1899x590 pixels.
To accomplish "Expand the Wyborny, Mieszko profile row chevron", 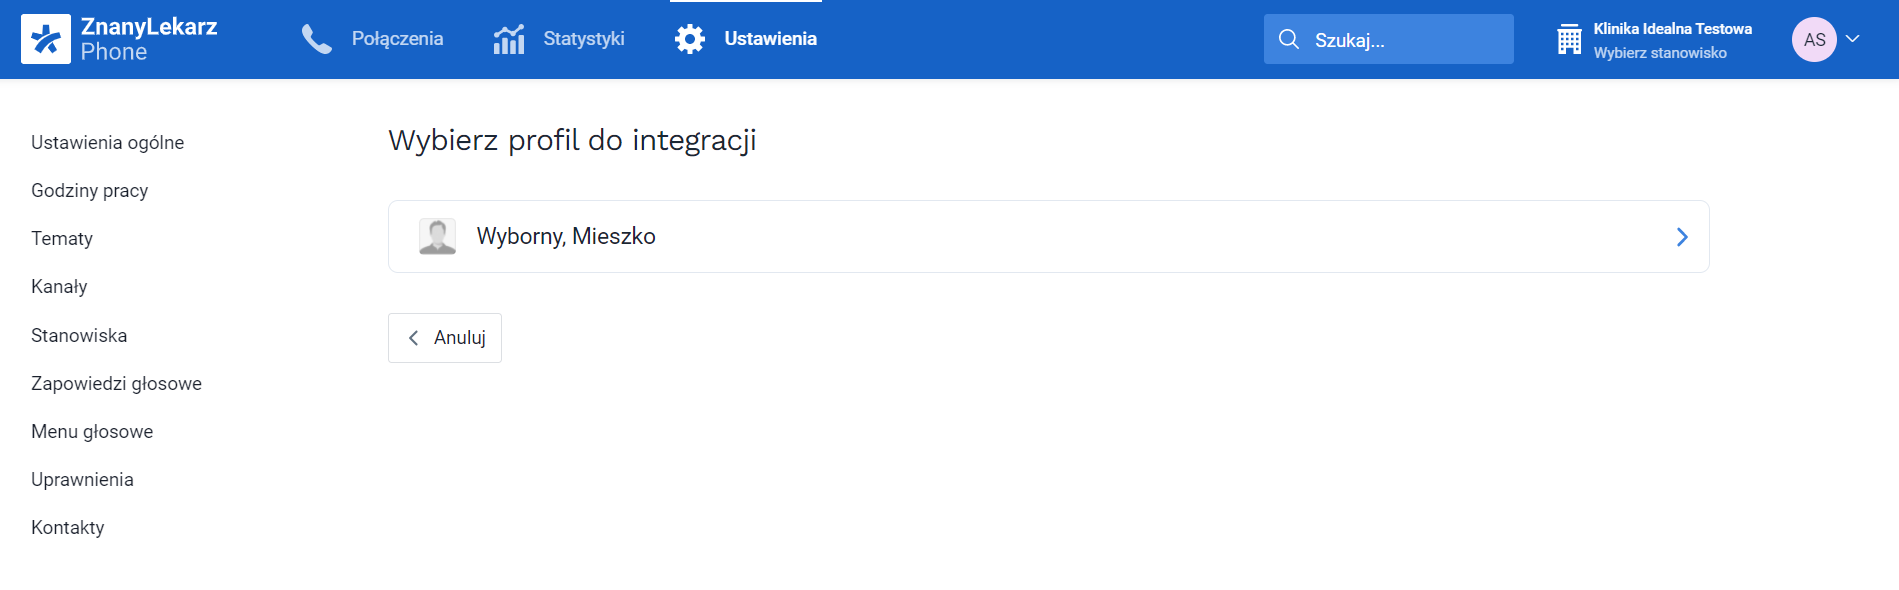I will [1682, 237].
